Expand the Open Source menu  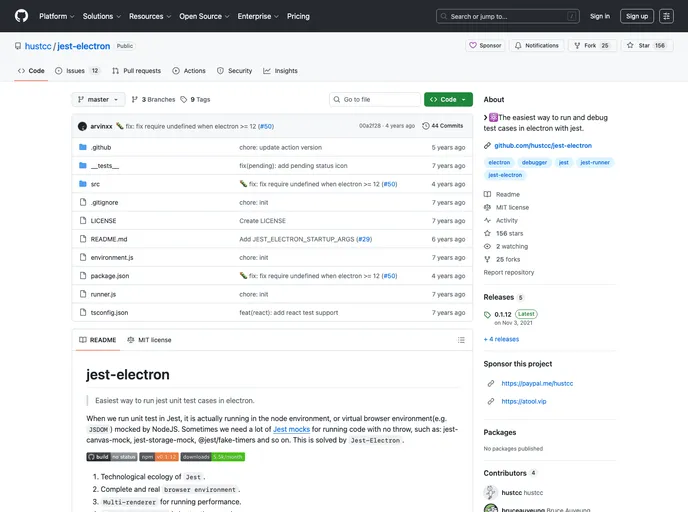[204, 16]
